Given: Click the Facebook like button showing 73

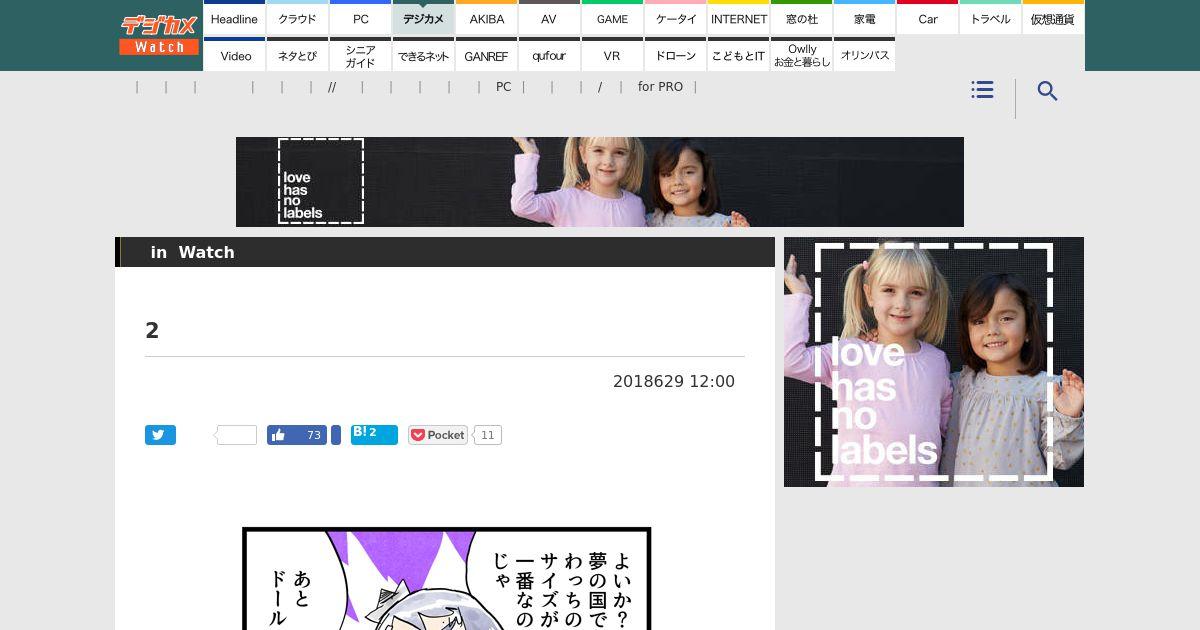Looking at the screenshot, I should tap(297, 435).
